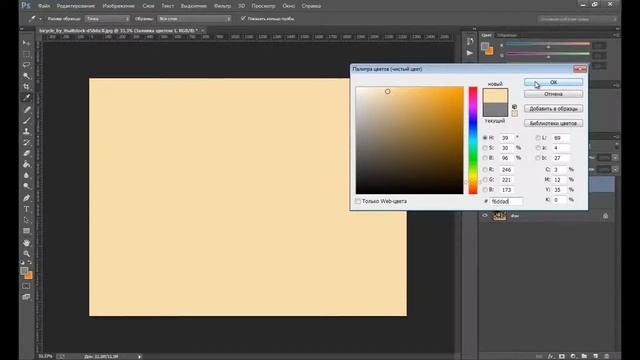Image resolution: width=640 pixels, height=360 pixels.
Task: Open the Слои menu
Action: 148,6
